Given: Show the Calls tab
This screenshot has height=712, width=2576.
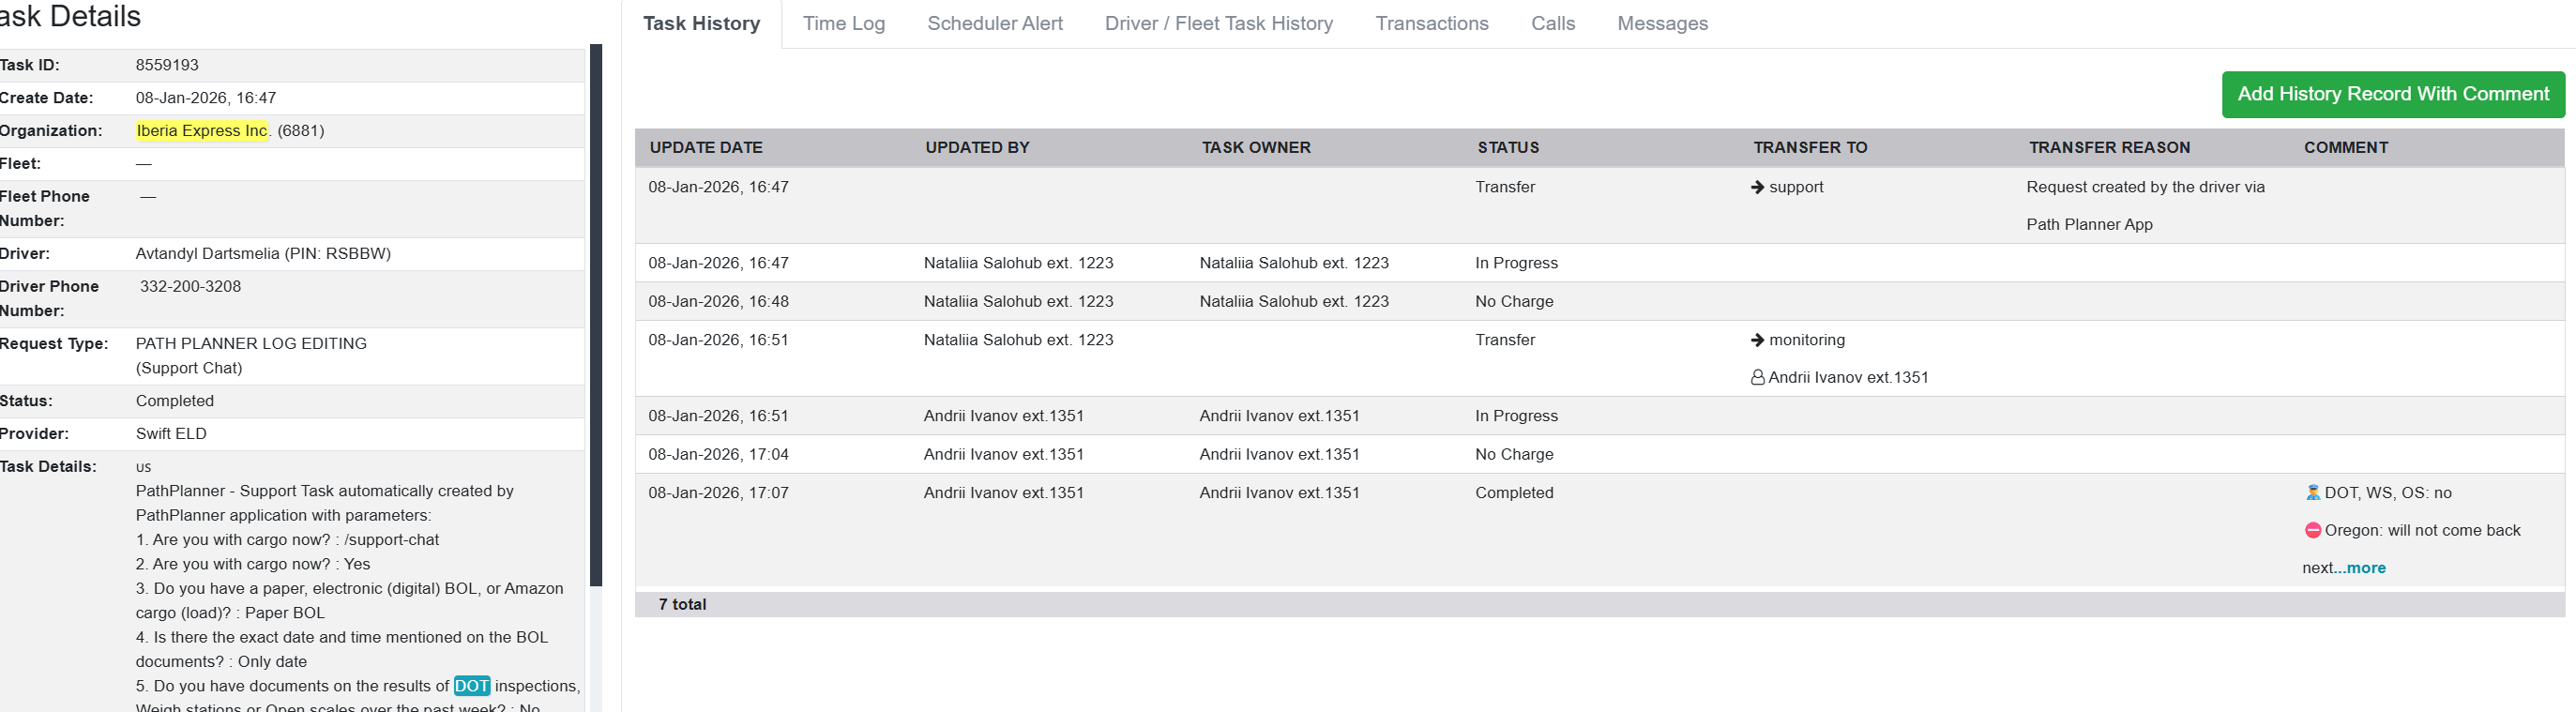Looking at the screenshot, I should tap(1552, 24).
